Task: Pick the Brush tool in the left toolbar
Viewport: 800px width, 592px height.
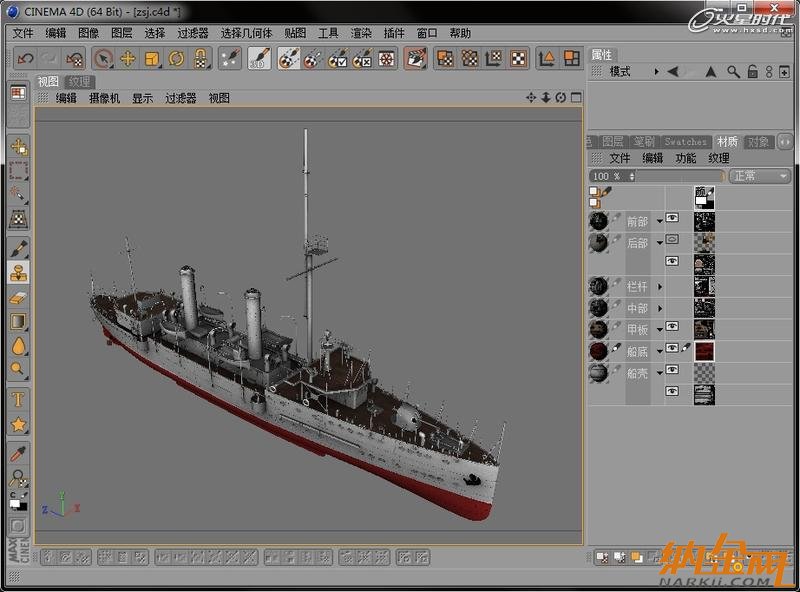Action: pos(18,247)
